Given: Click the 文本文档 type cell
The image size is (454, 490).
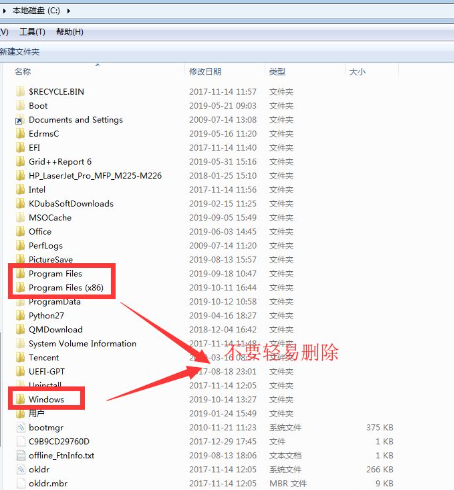Looking at the screenshot, I should [x=285, y=455].
